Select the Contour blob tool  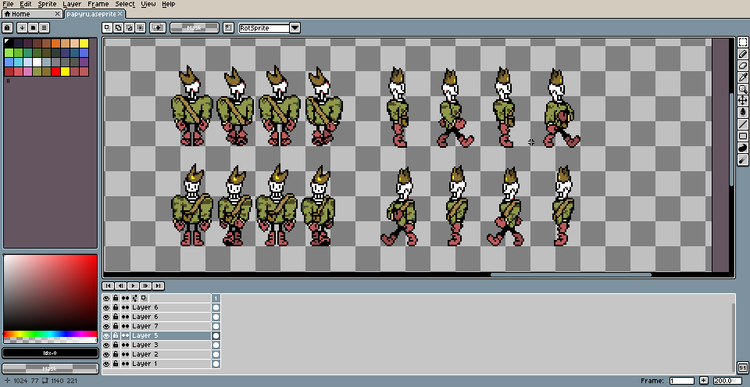pyautogui.click(x=743, y=148)
